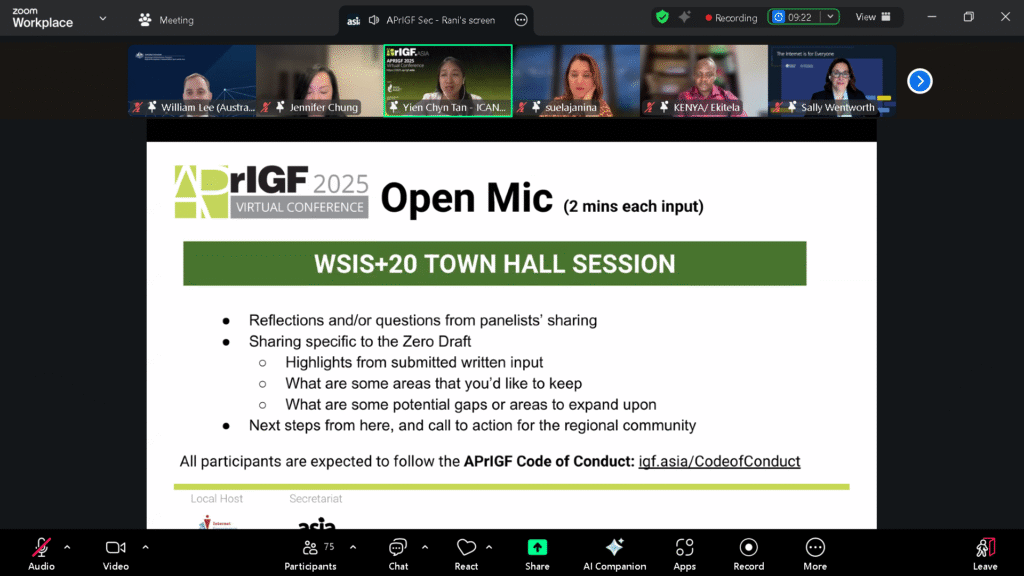Select Sally Wentworth's video thumbnail
1024x576 pixels.
831,80
